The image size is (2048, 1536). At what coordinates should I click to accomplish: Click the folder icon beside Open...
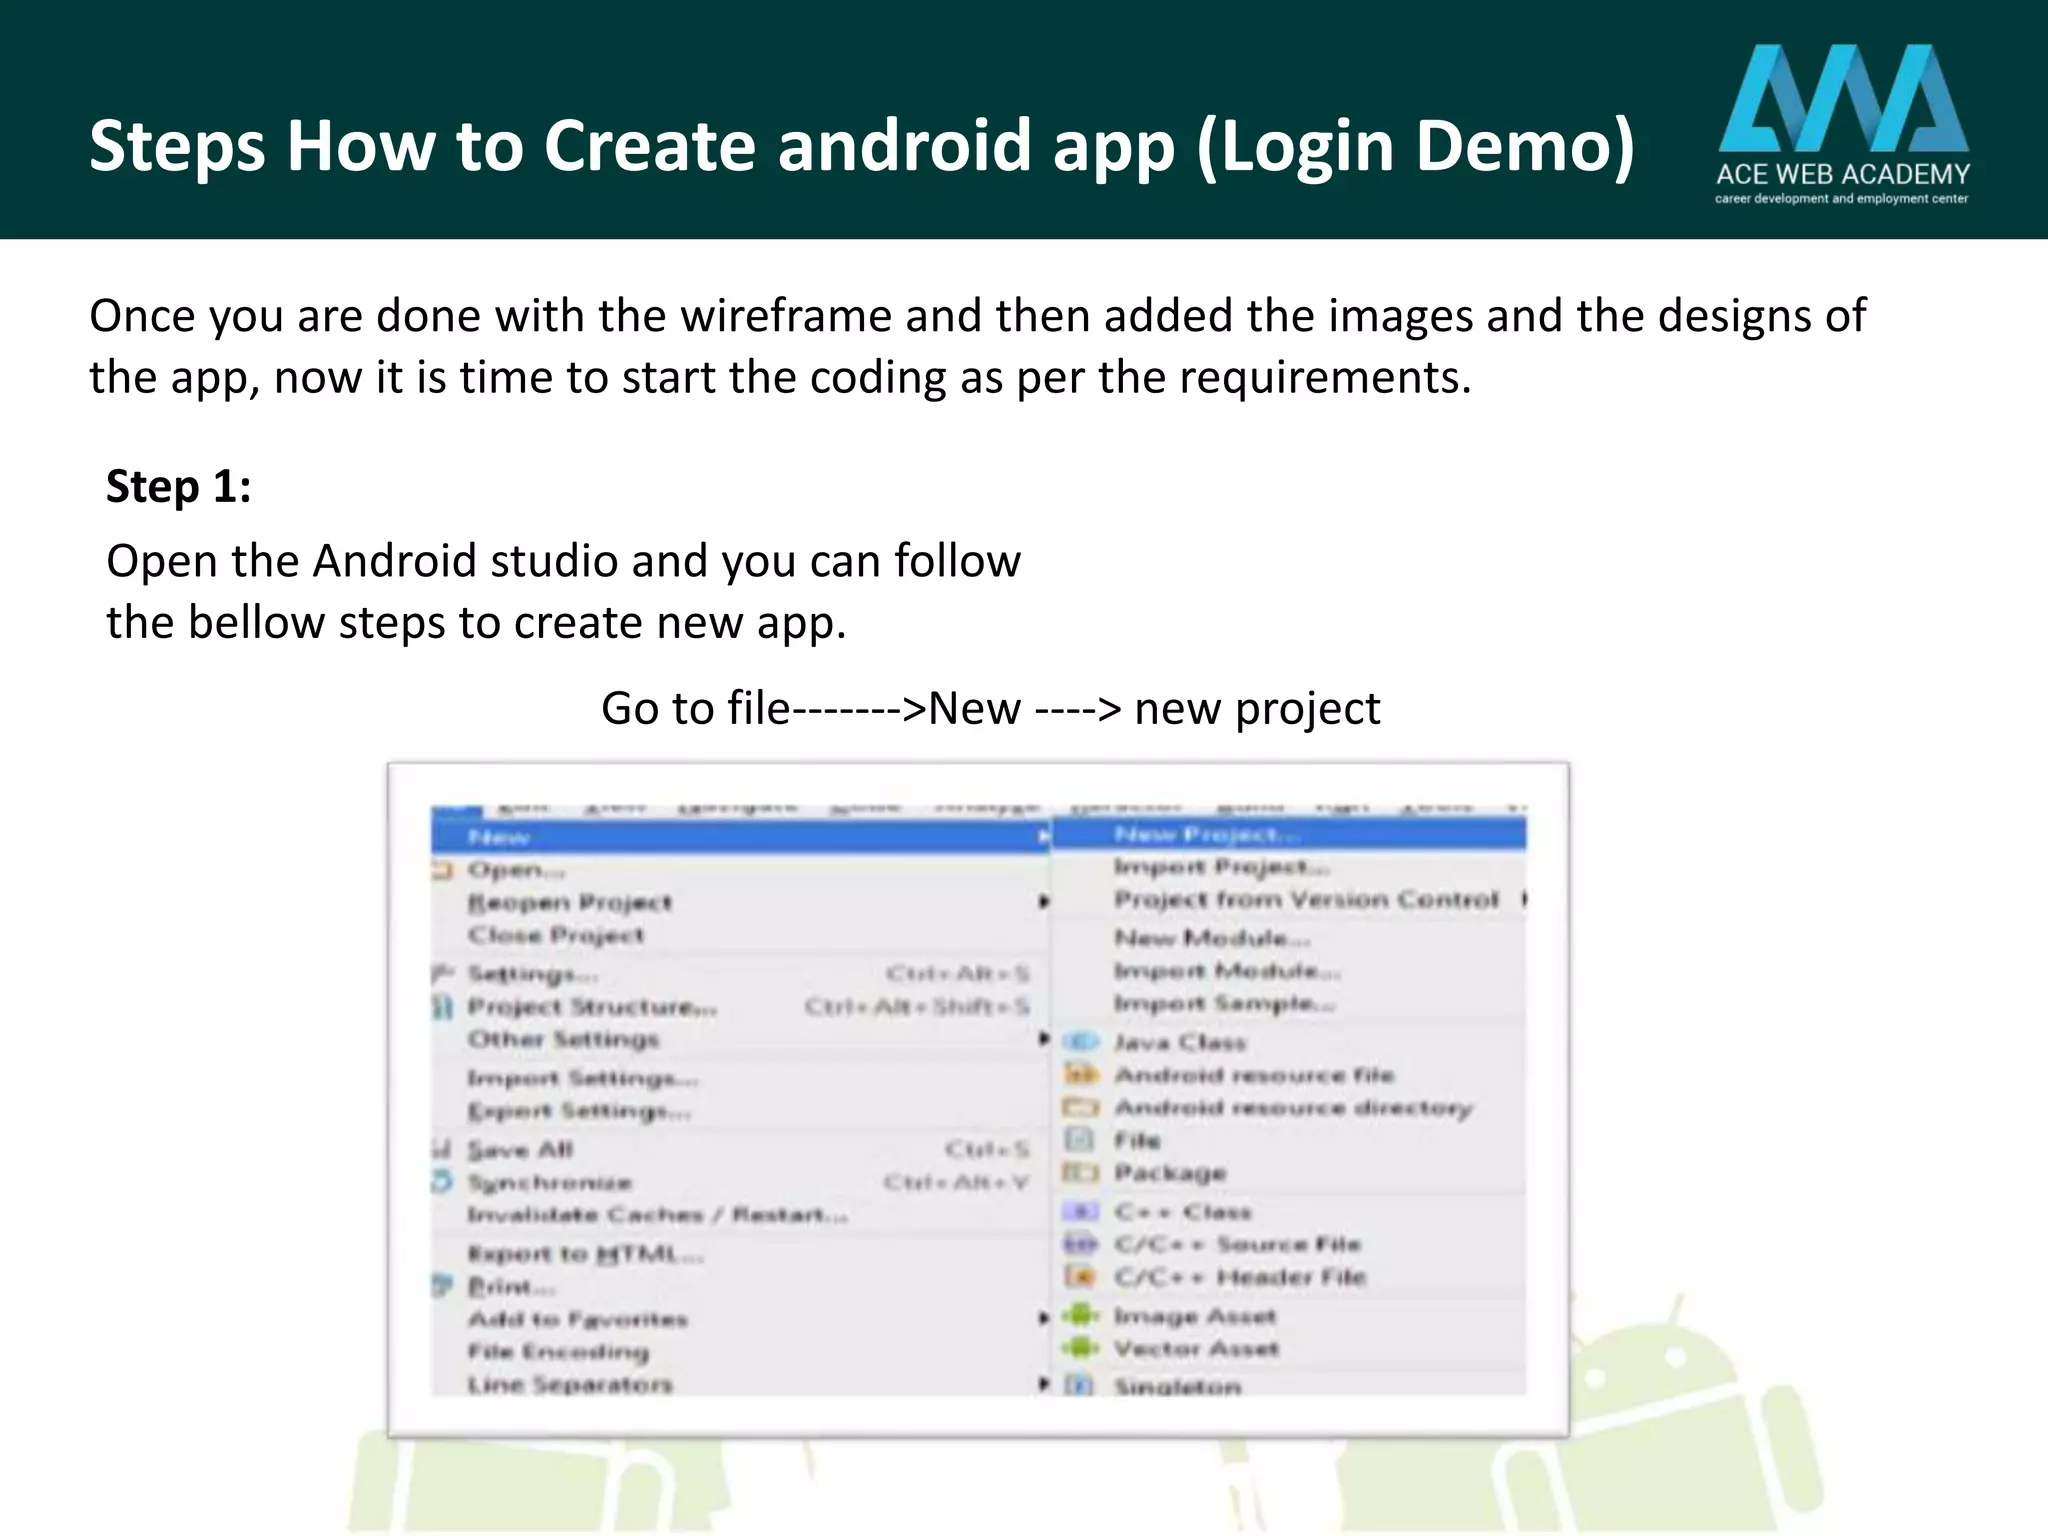[x=443, y=871]
